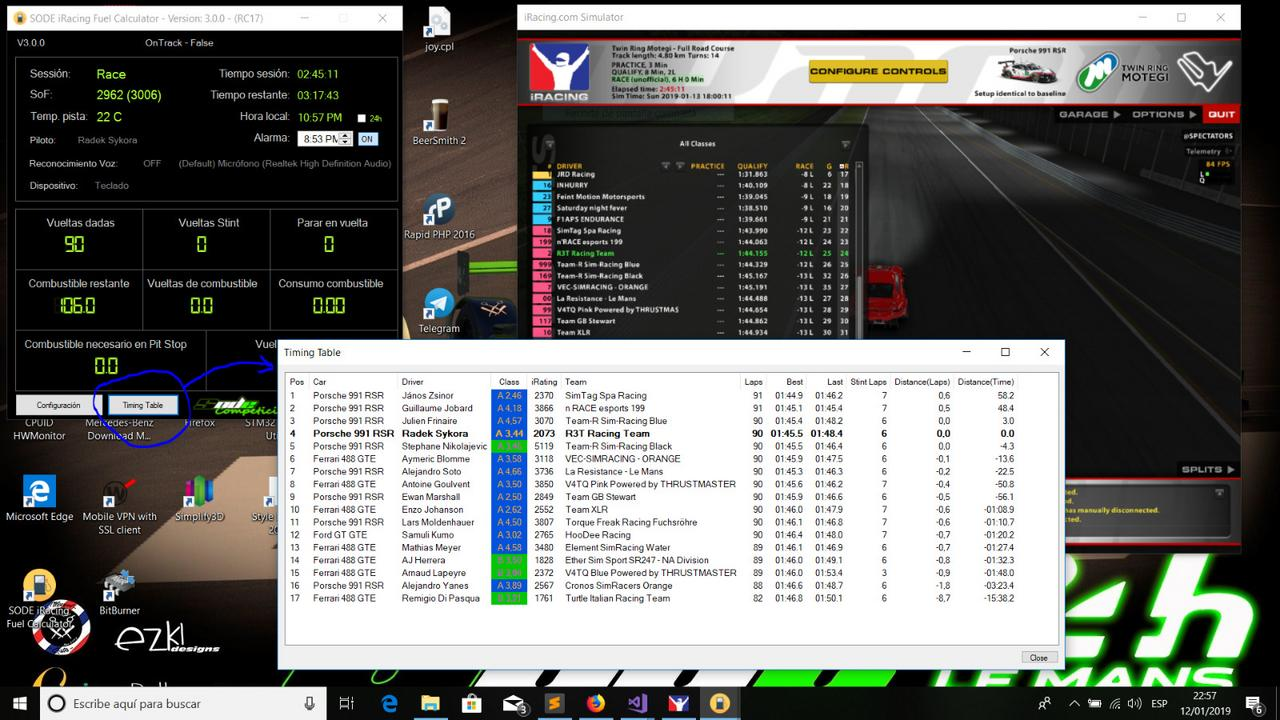The image size is (1280, 720).
Task: Open Edge browser from taskbar
Action: pos(389,703)
